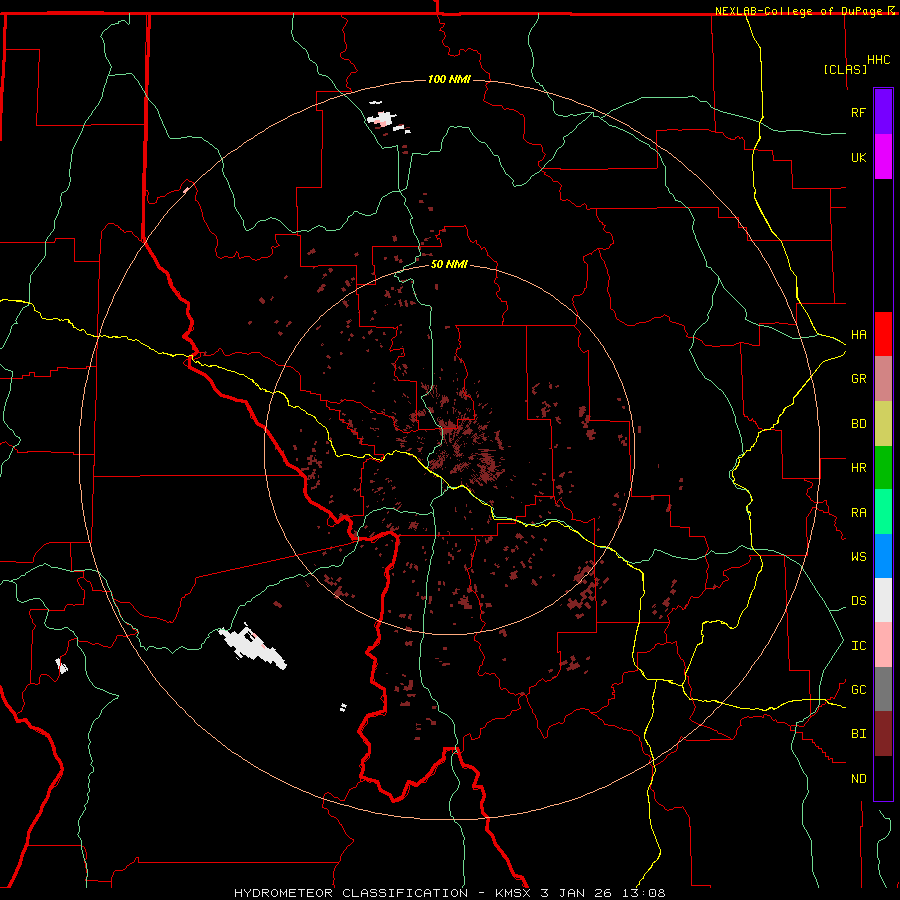Click the 100 NMI range ring label

(x=449, y=79)
